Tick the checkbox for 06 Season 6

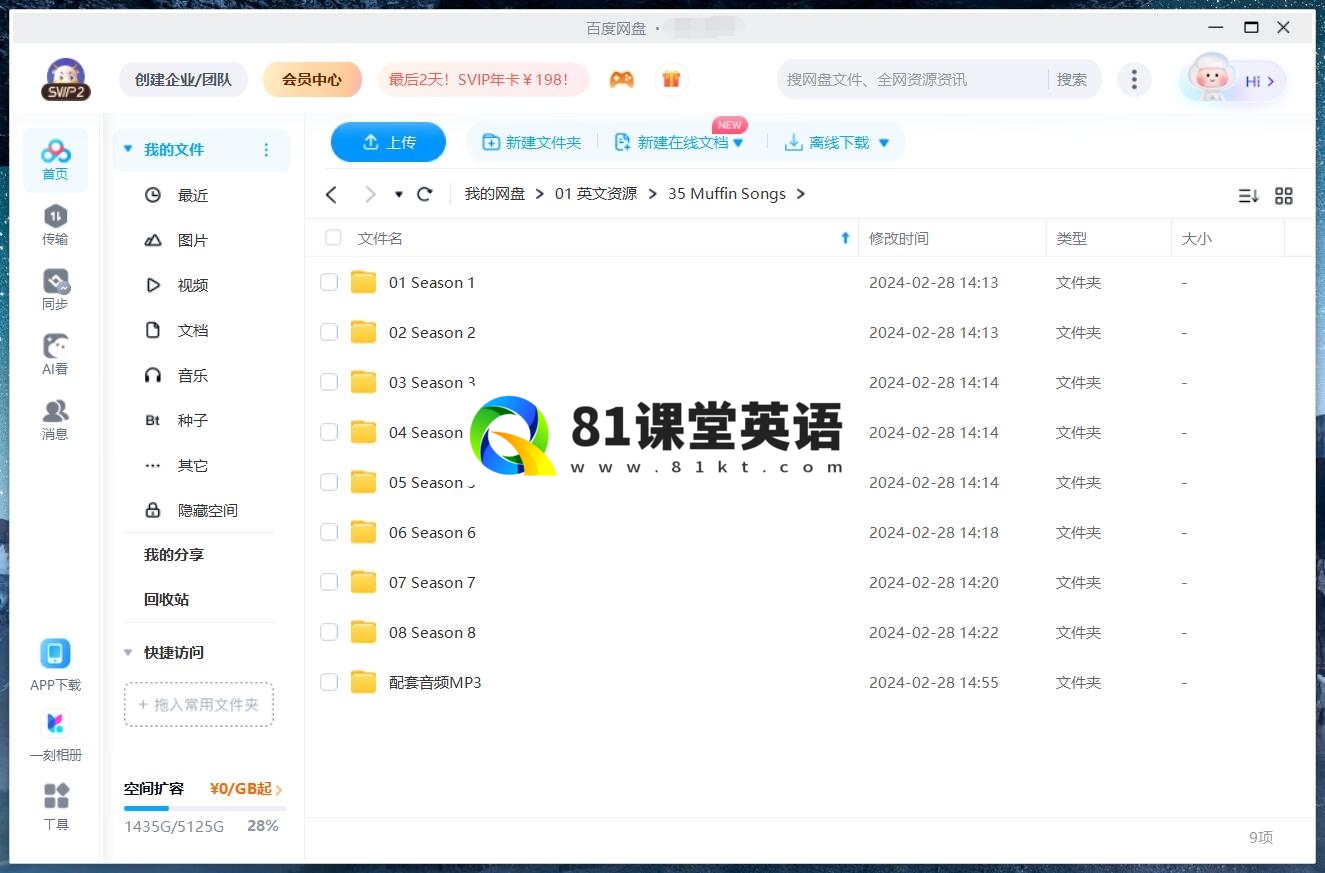329,532
